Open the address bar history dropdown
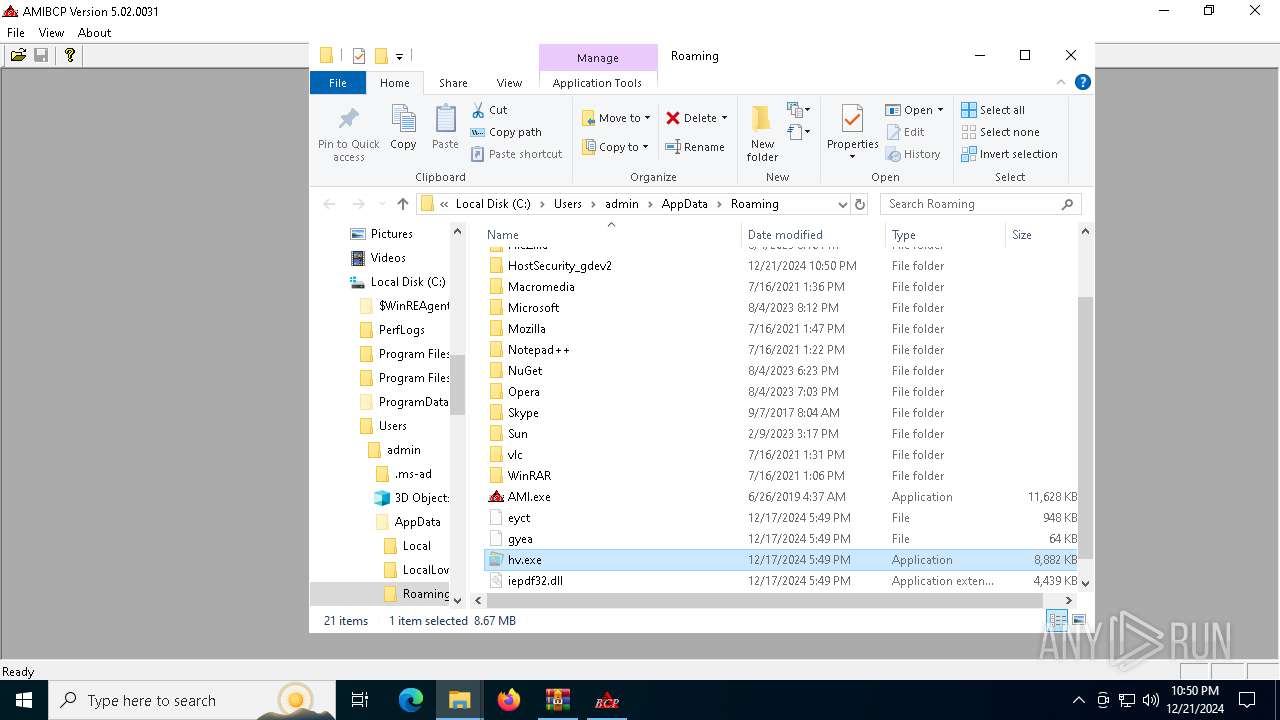This screenshot has height=720, width=1280. [x=842, y=204]
